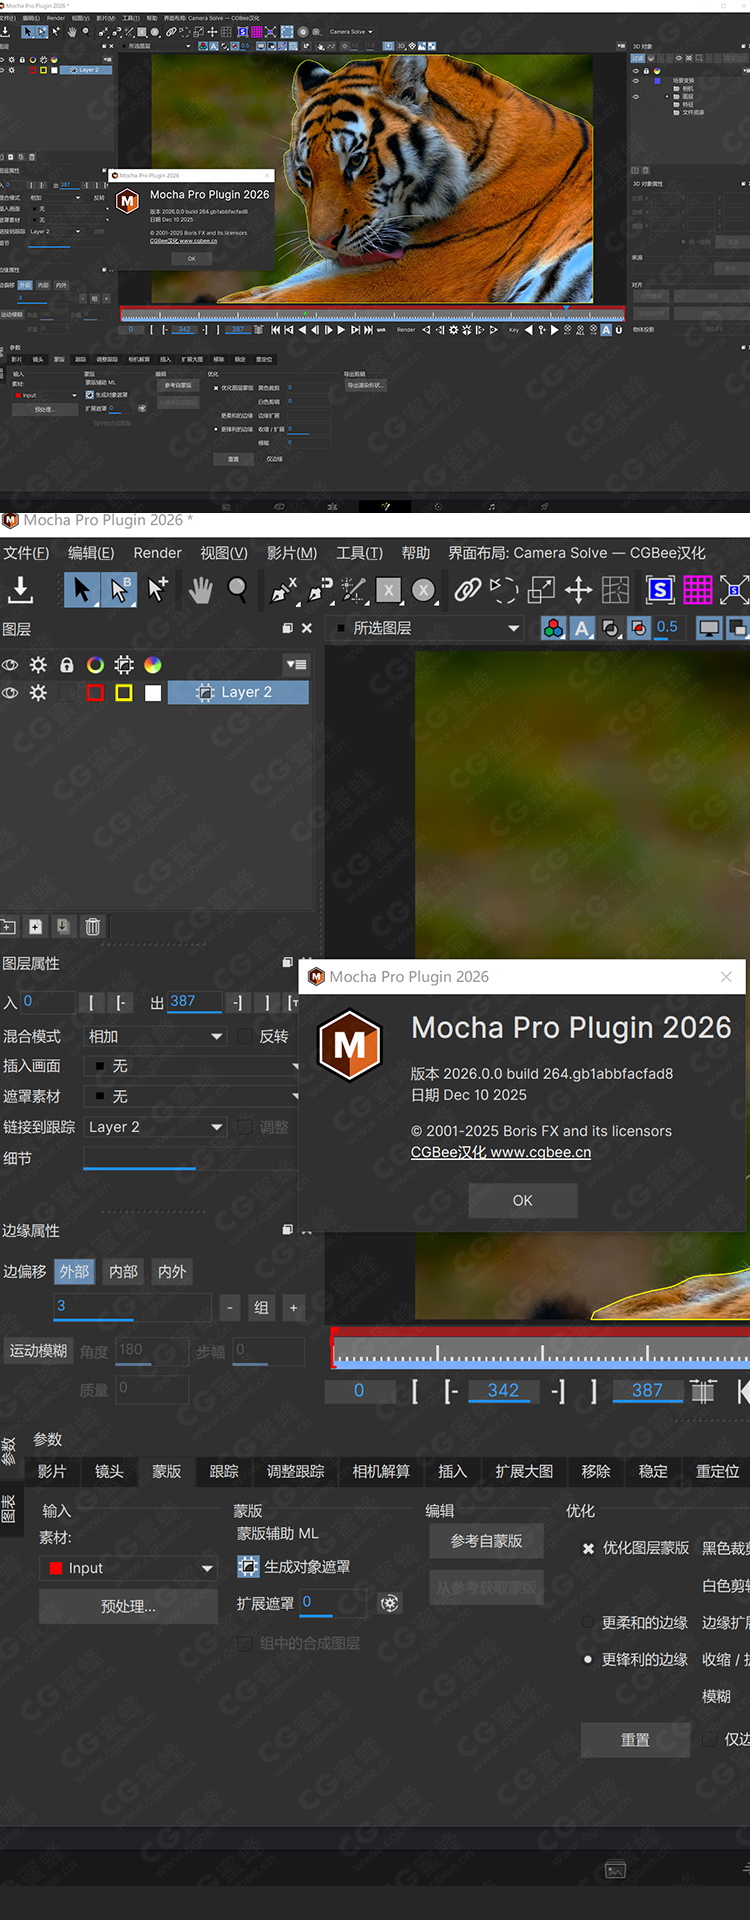Viewport: 750px width, 1920px height.
Task: Click the 重置 reset button
Action: [635, 1740]
